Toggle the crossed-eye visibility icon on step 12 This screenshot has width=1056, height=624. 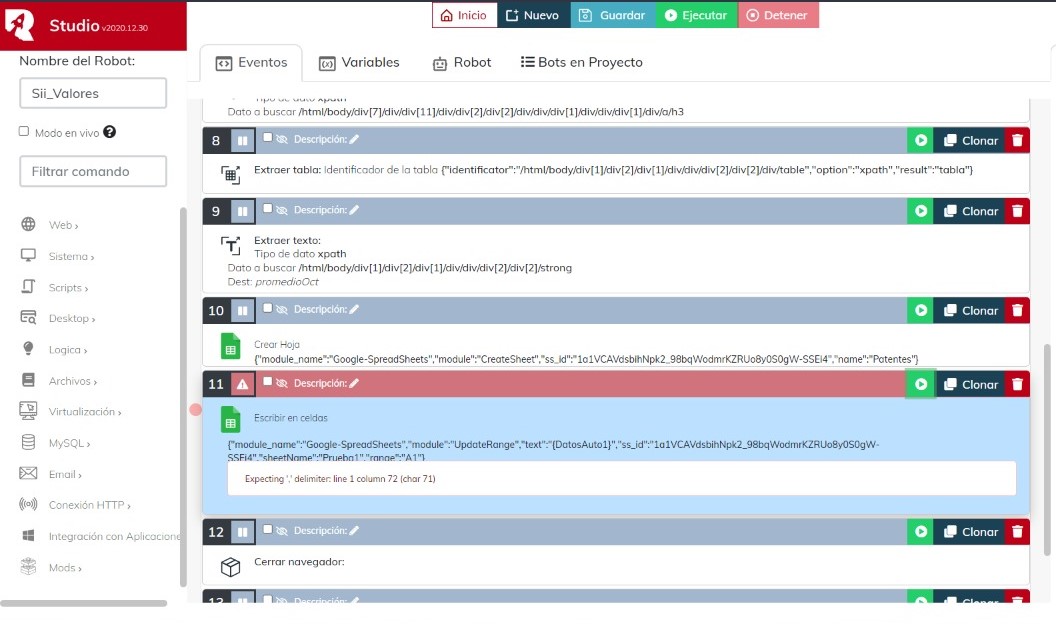281,531
